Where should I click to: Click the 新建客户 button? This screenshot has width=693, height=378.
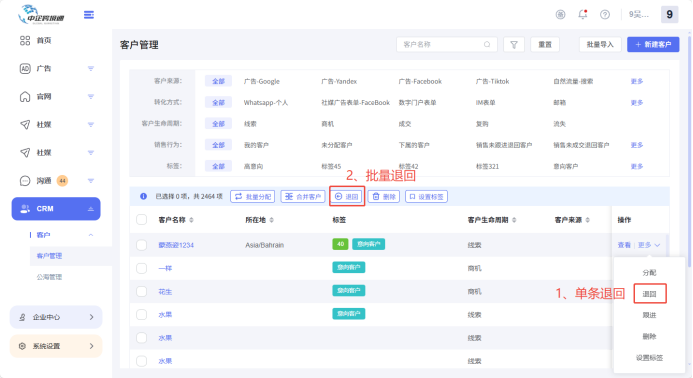(653, 44)
